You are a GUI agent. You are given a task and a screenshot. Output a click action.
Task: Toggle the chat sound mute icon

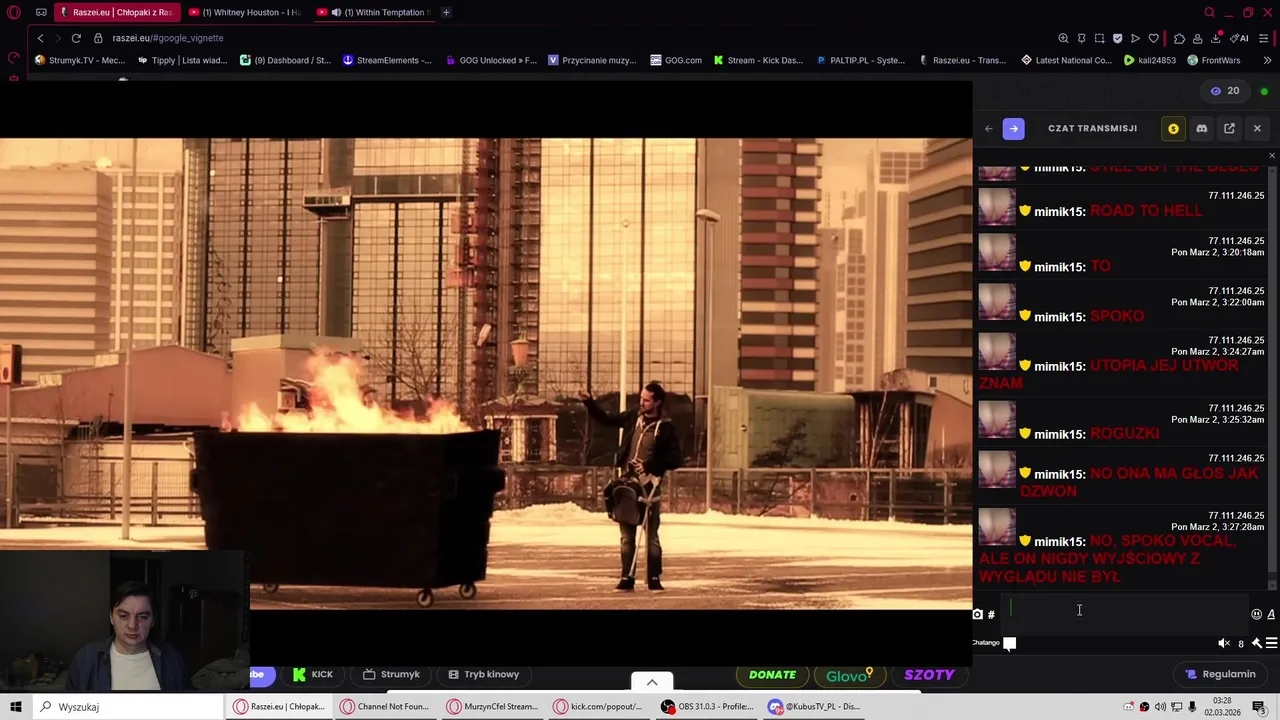[1224, 643]
